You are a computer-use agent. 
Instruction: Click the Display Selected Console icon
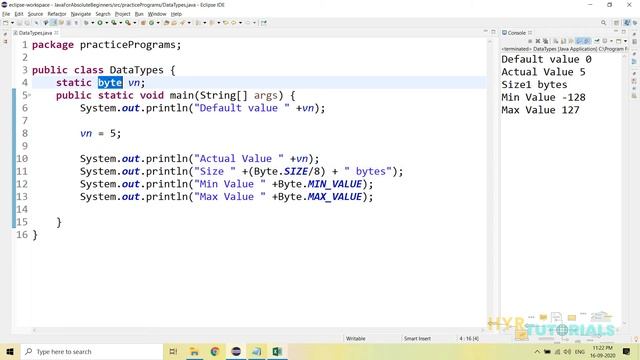click(604, 41)
